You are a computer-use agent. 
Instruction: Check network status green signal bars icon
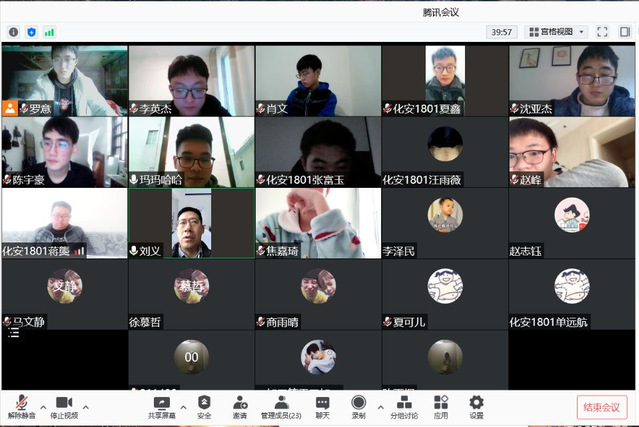click(49, 32)
